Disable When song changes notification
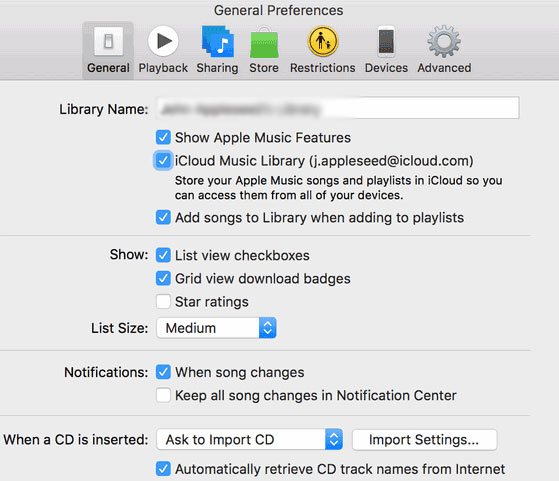The width and height of the screenshot is (559, 481). pyautogui.click(x=163, y=372)
